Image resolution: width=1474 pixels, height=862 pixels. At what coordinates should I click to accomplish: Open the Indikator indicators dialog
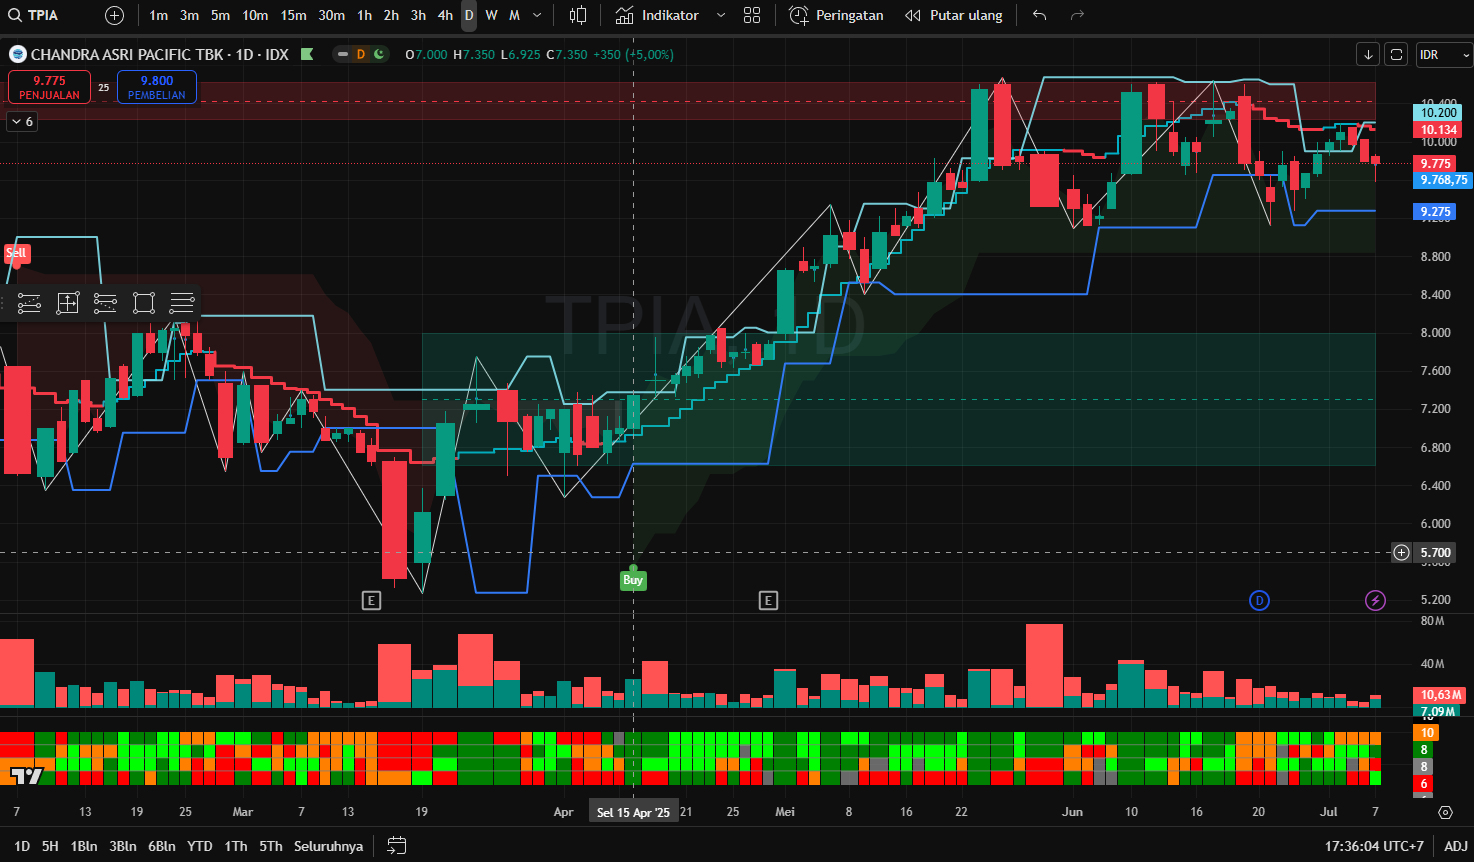point(657,15)
